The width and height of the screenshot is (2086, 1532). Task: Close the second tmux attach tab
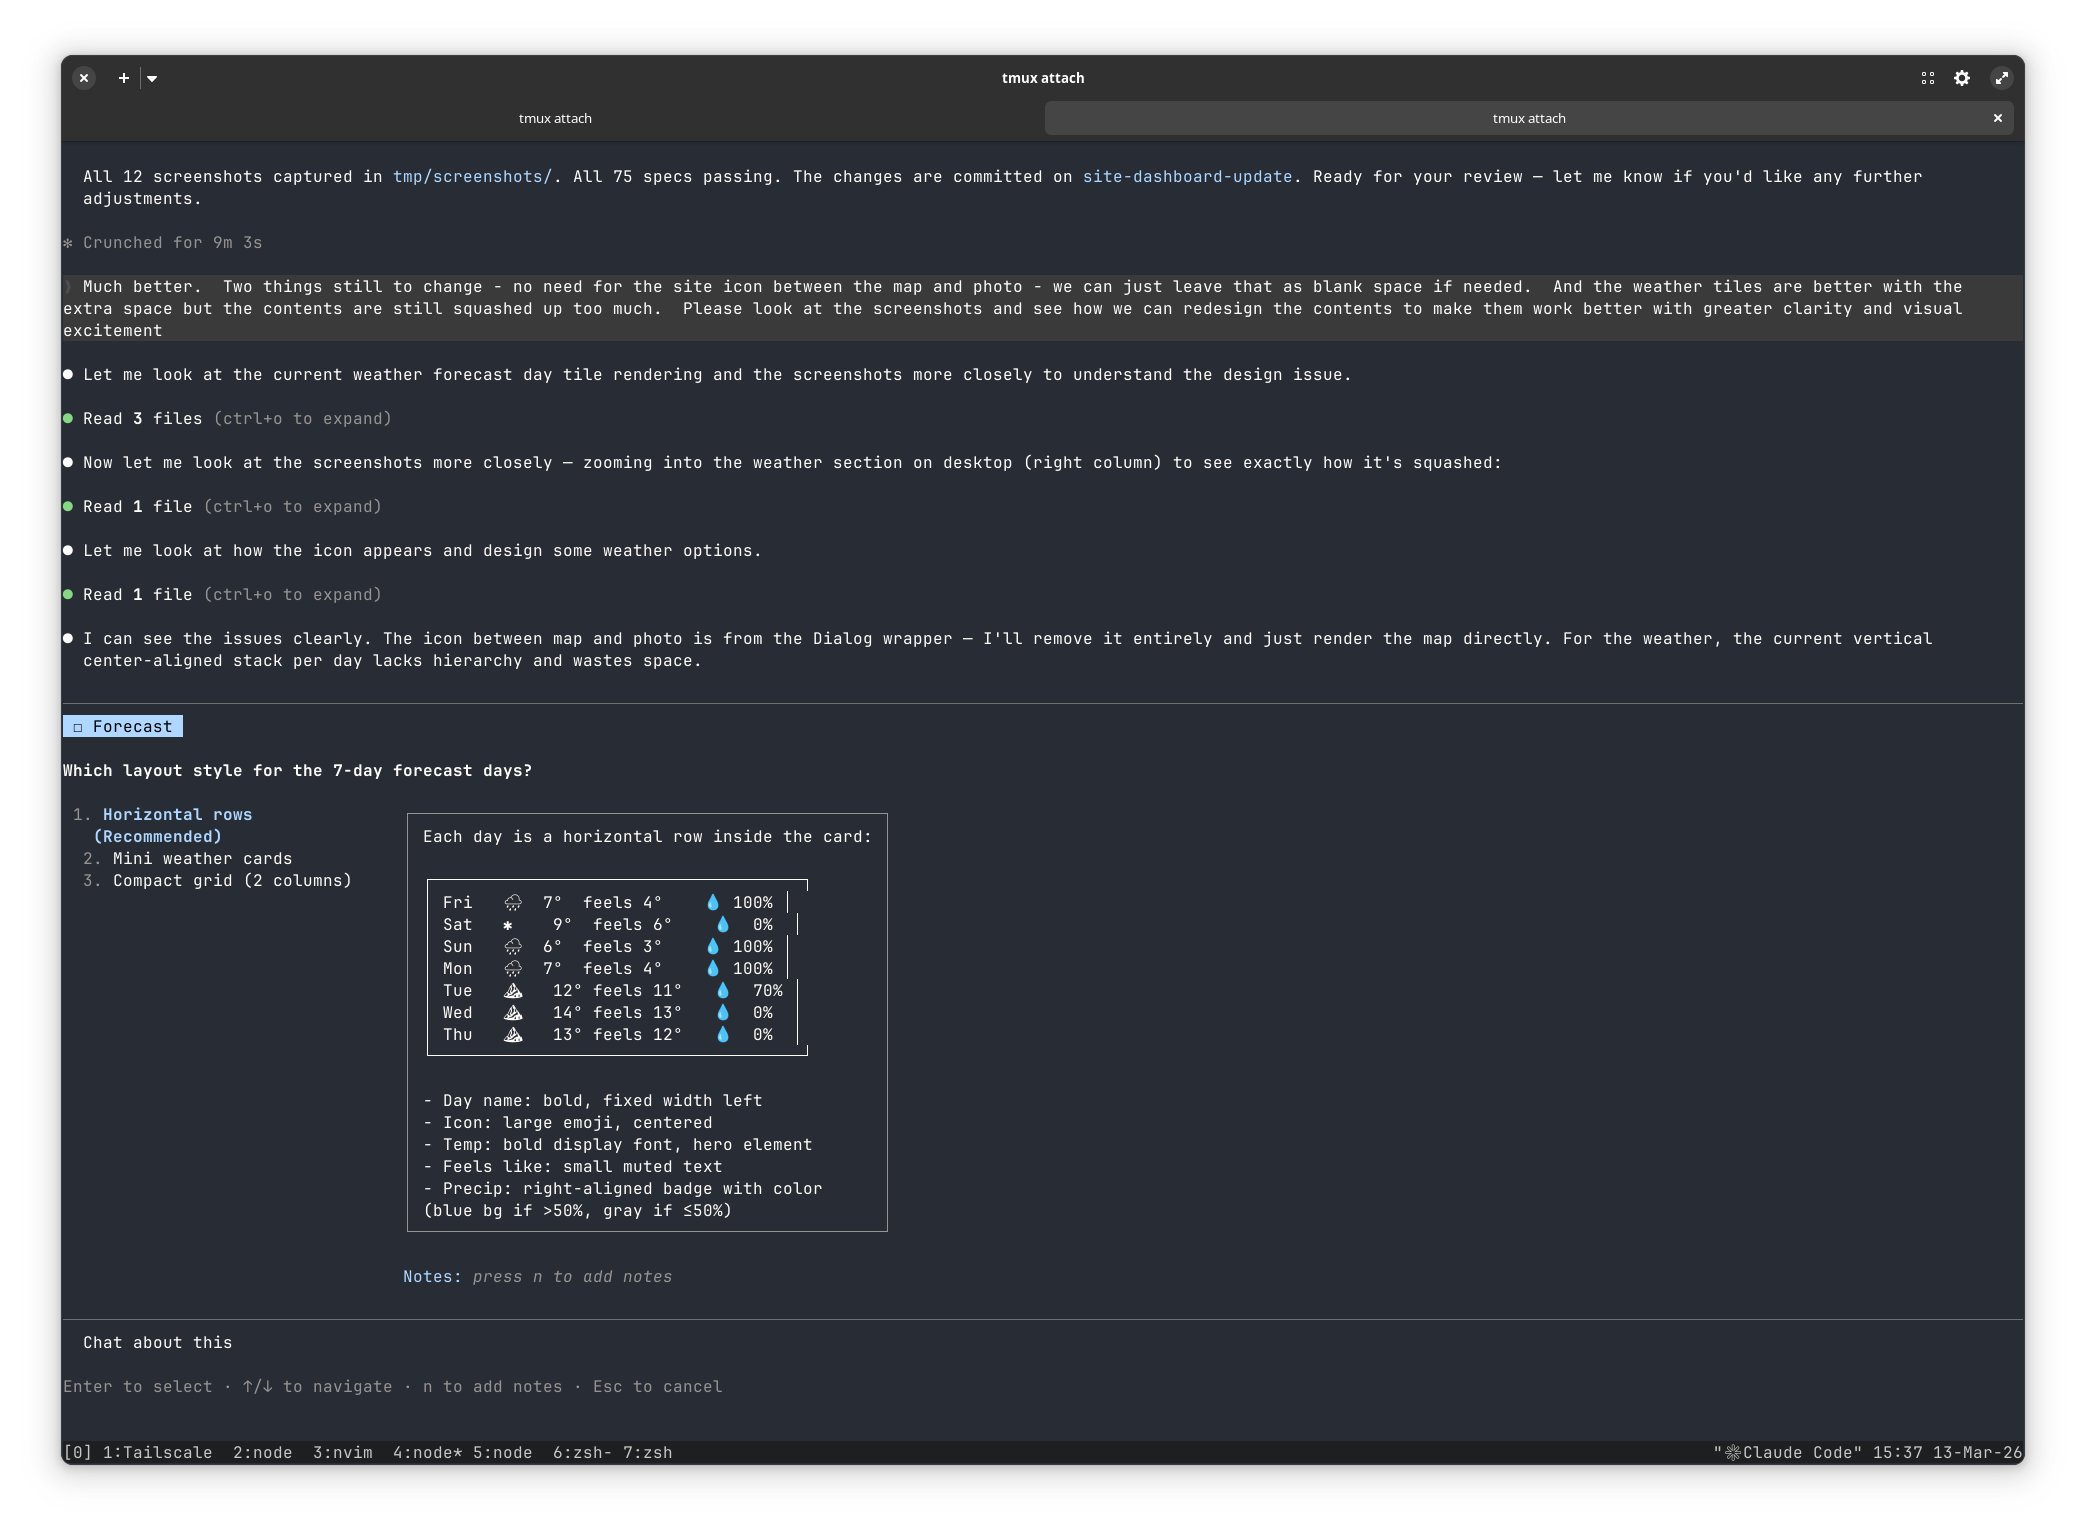coord(1997,118)
